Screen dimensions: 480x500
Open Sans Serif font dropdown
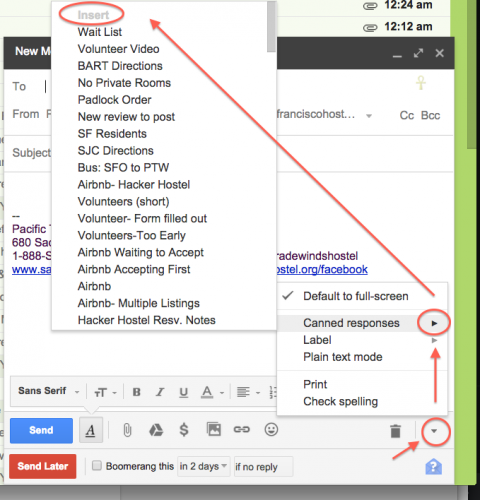[49, 391]
